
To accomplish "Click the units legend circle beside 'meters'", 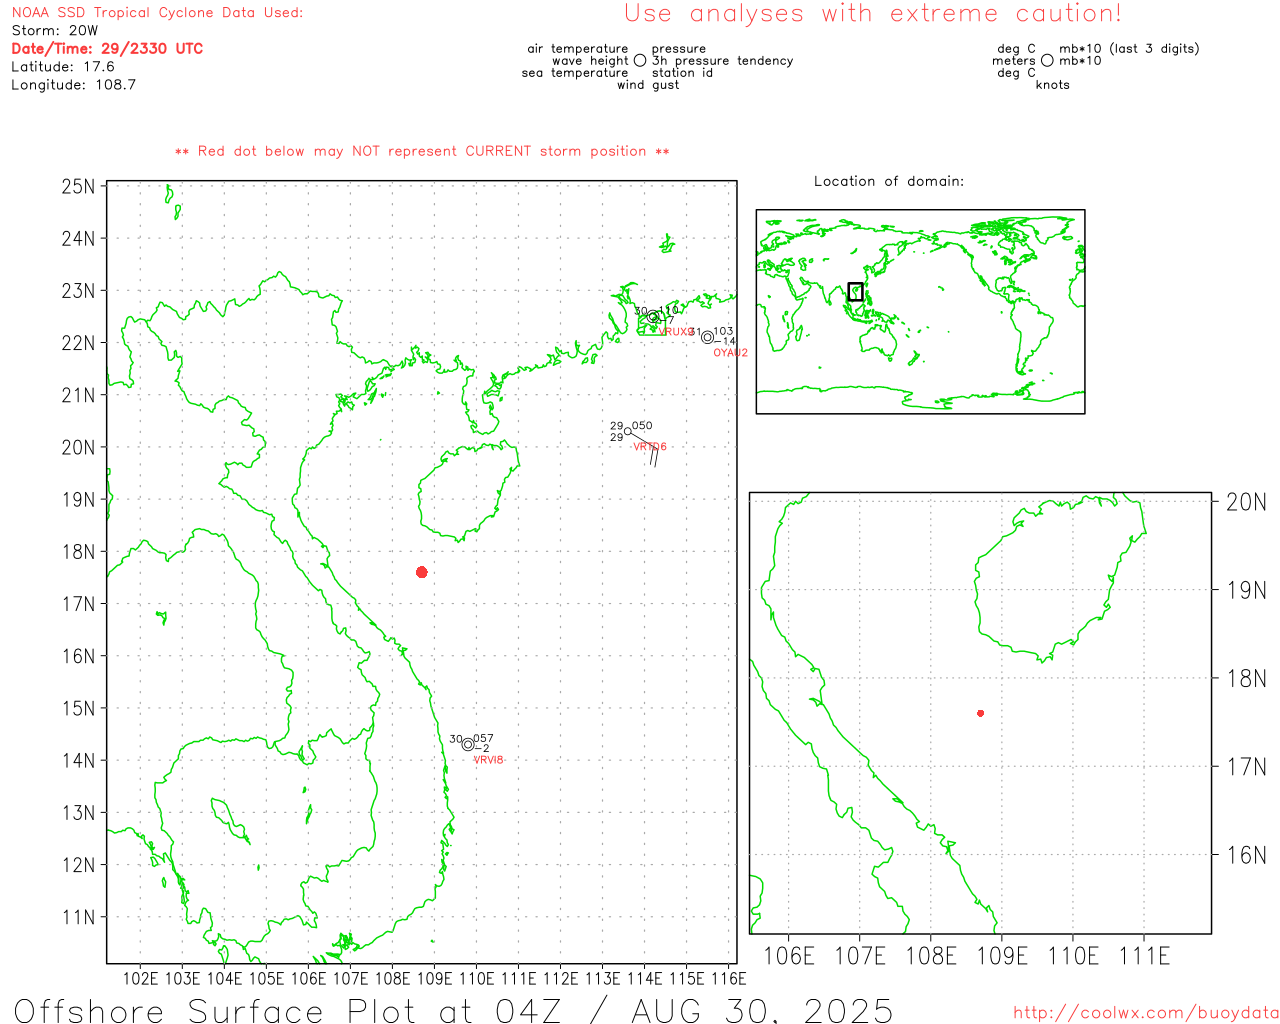I will click(x=1047, y=61).
